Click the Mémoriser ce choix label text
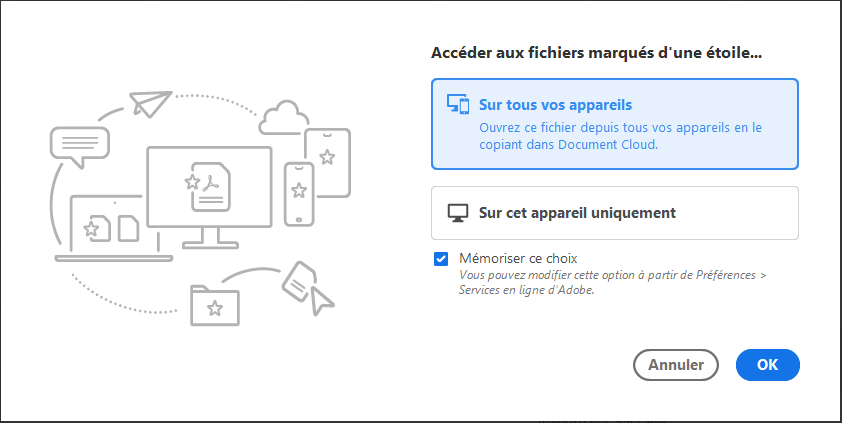 coord(518,258)
